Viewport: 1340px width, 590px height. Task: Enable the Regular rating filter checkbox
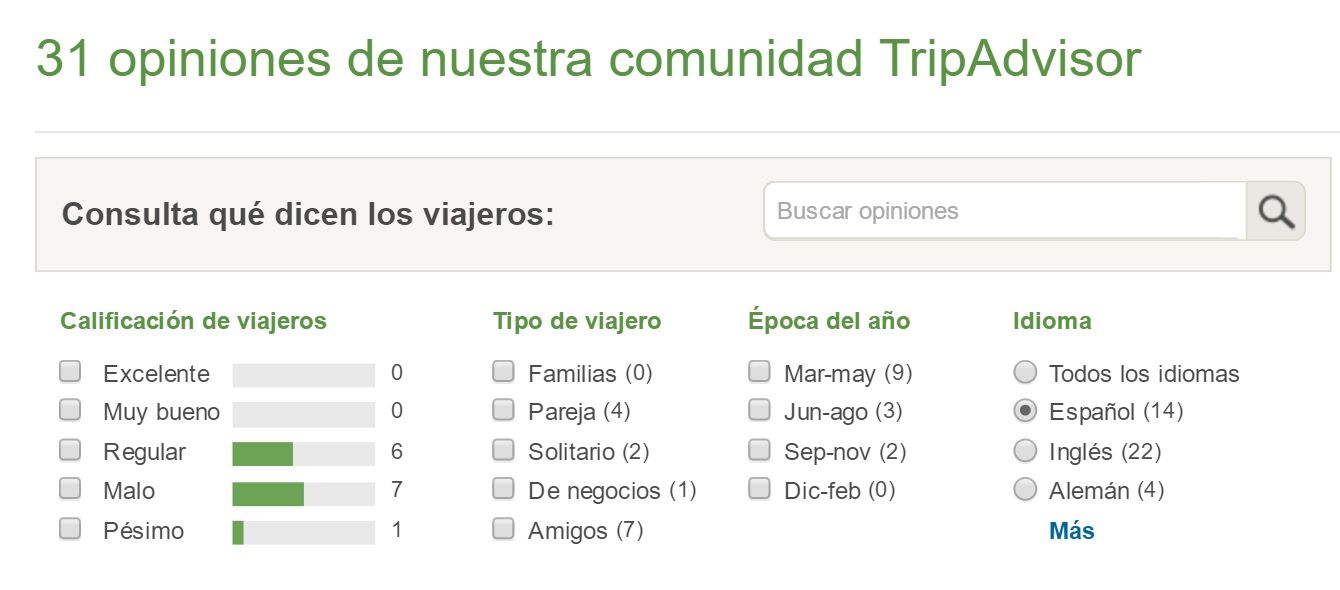click(70, 451)
